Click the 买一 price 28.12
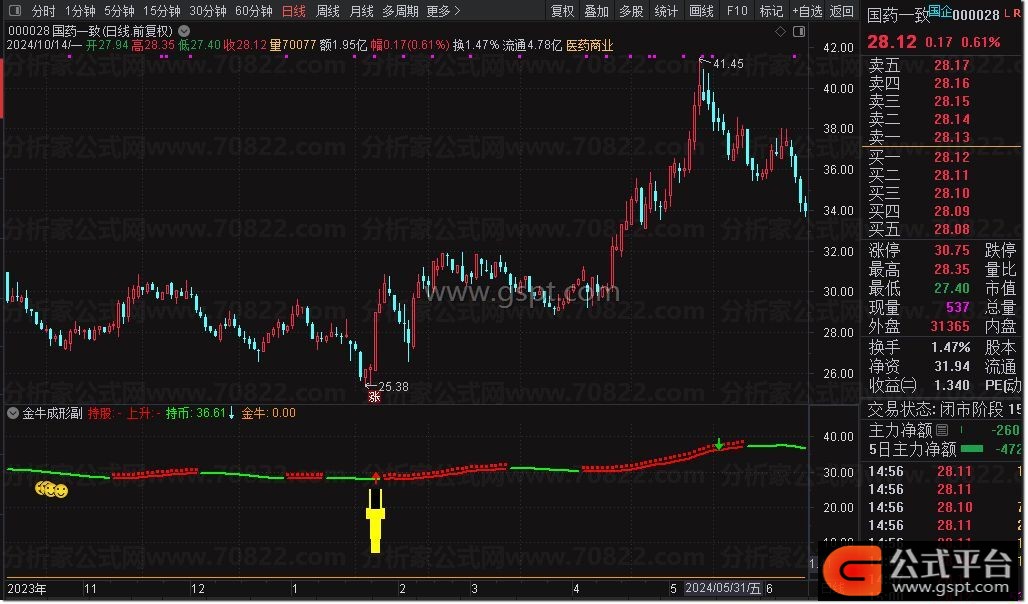Image resolution: width=1028 pixels, height=604 pixels. tap(951, 157)
